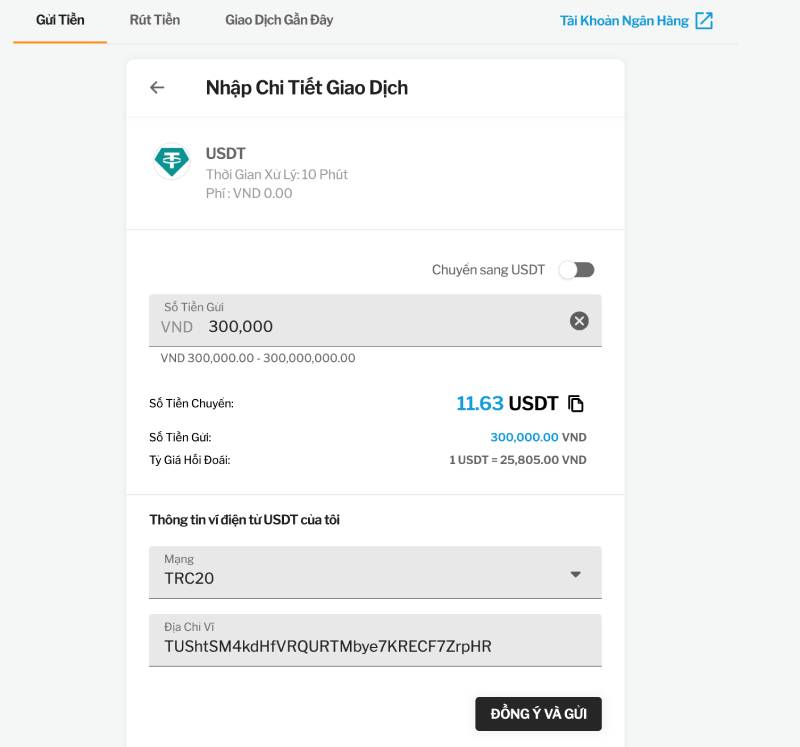Toggle the Chuyển sang USDT switch

point(577,270)
